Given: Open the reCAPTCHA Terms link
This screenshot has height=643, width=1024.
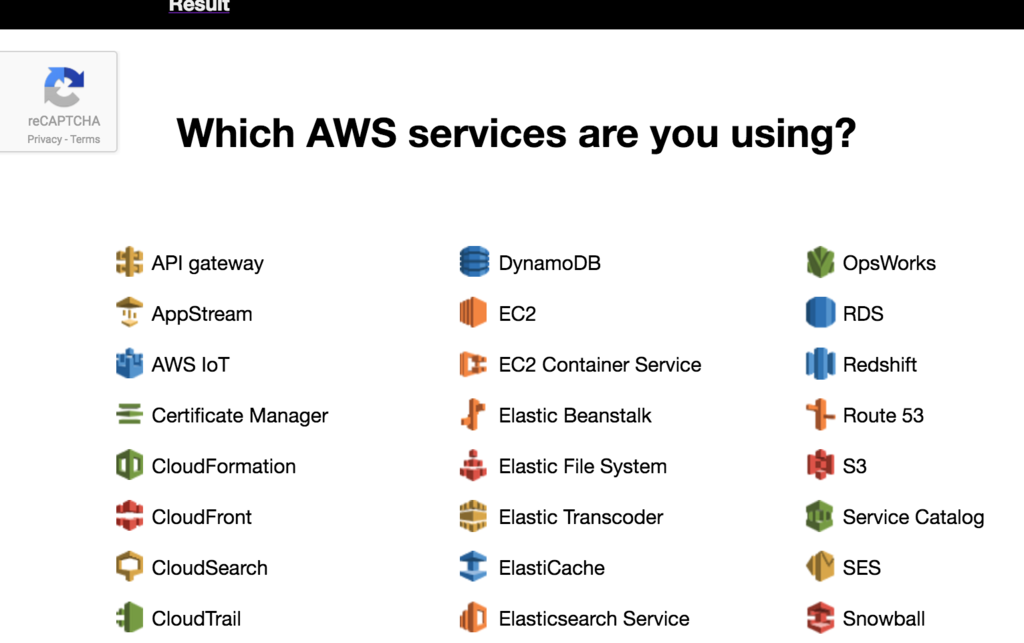Looking at the screenshot, I should (84, 139).
